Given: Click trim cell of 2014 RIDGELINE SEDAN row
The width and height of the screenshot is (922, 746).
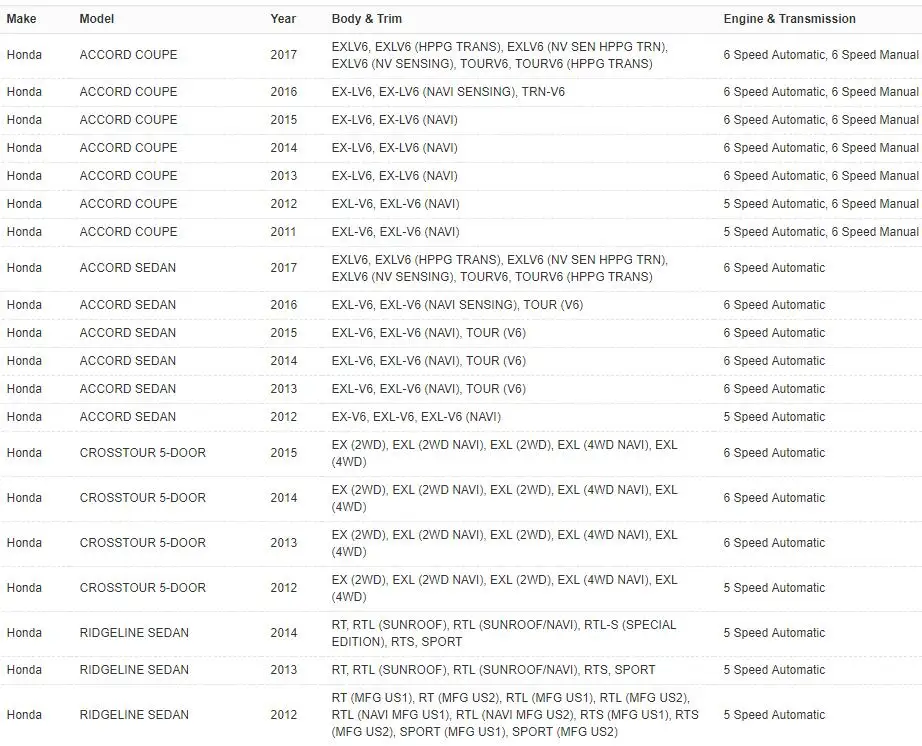Looking at the screenshot, I should (x=504, y=633).
